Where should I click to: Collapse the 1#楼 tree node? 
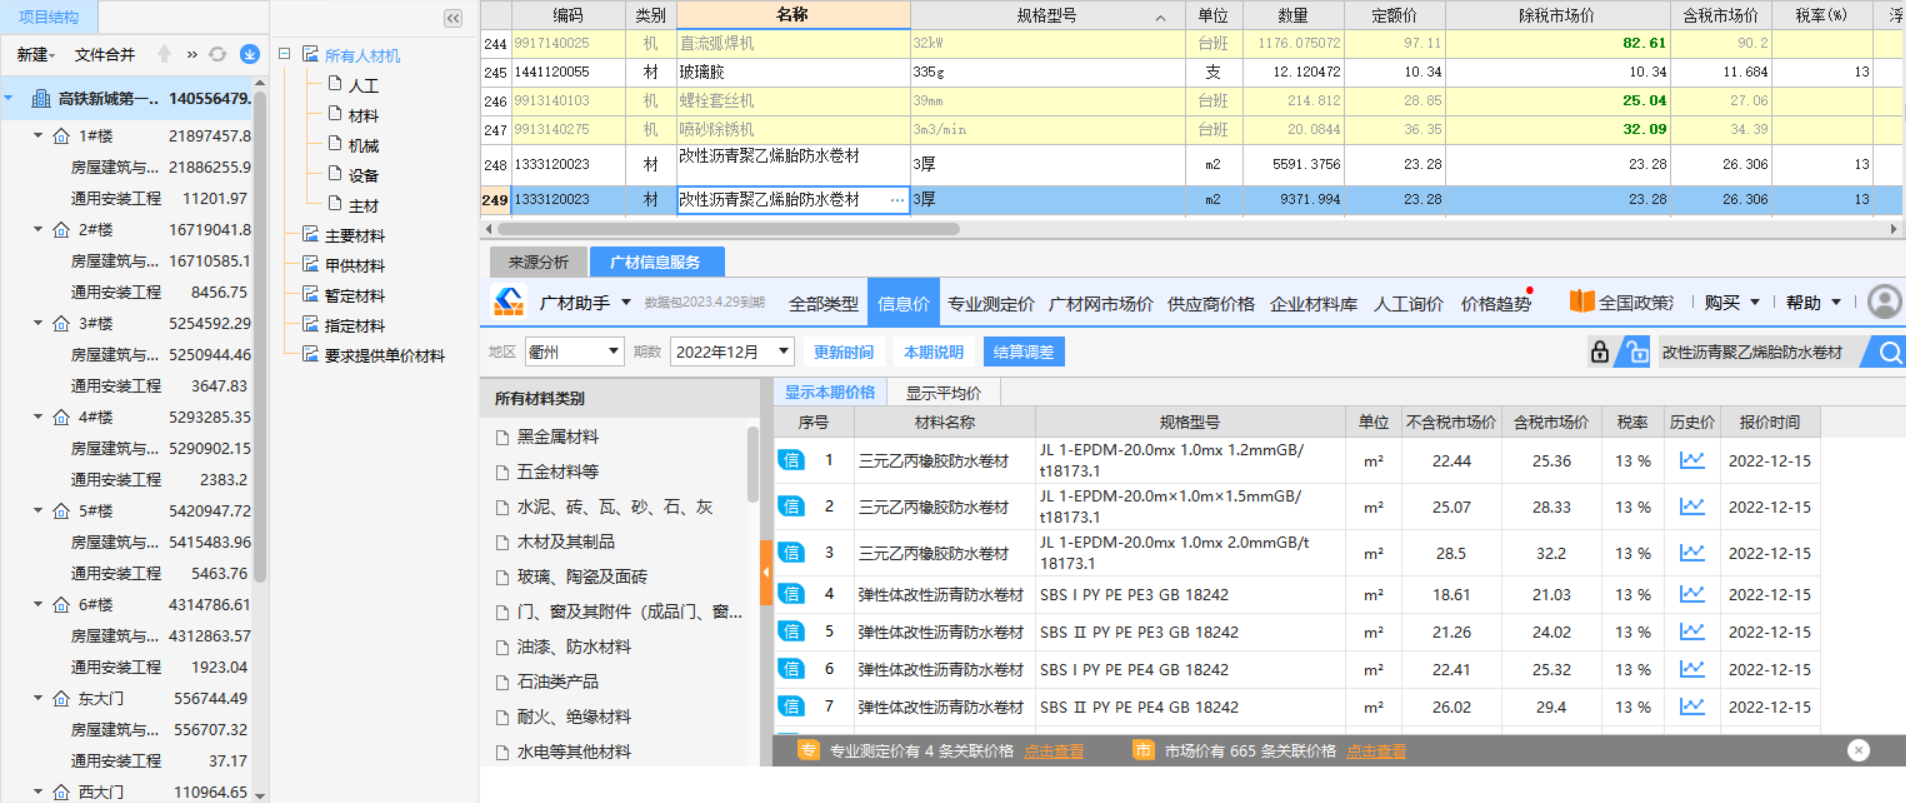pos(38,135)
